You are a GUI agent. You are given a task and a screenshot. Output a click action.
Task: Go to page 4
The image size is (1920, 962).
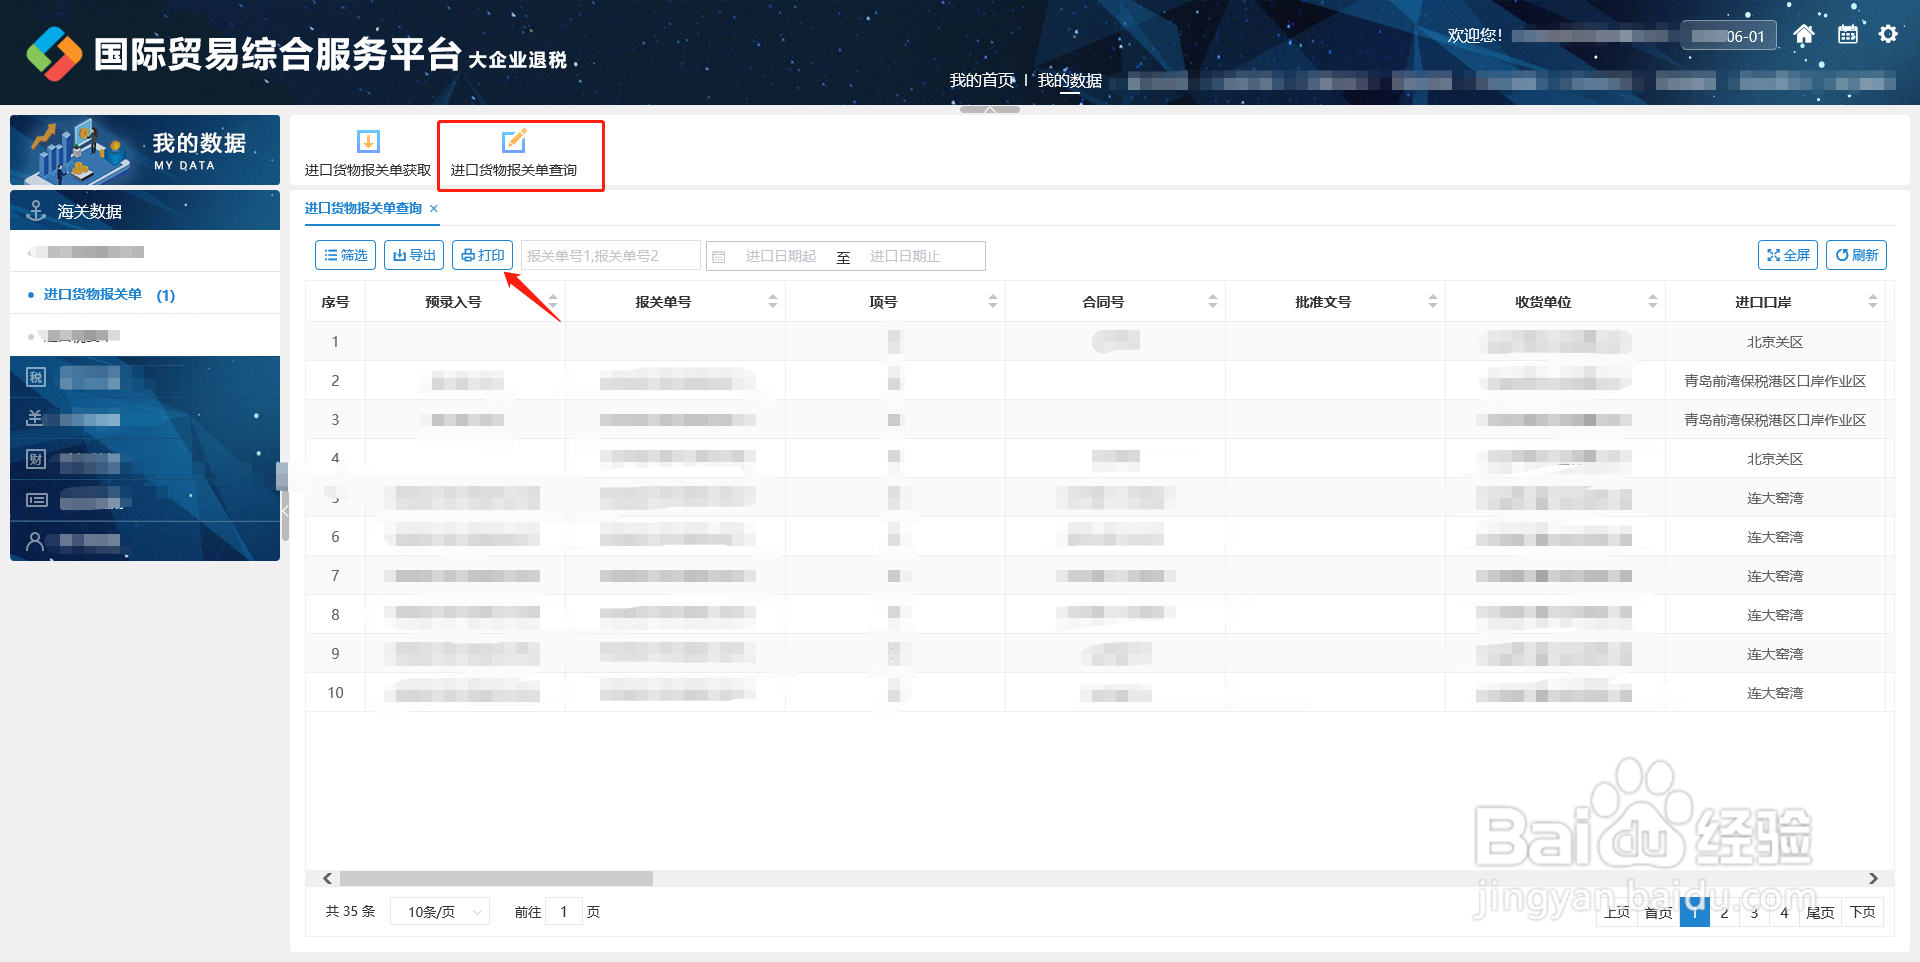1784,912
